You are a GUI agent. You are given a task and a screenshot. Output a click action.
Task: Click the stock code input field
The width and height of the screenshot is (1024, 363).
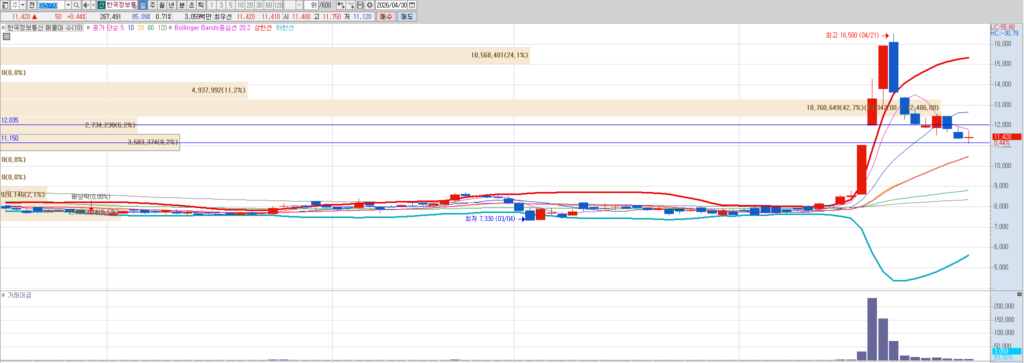(50, 5)
